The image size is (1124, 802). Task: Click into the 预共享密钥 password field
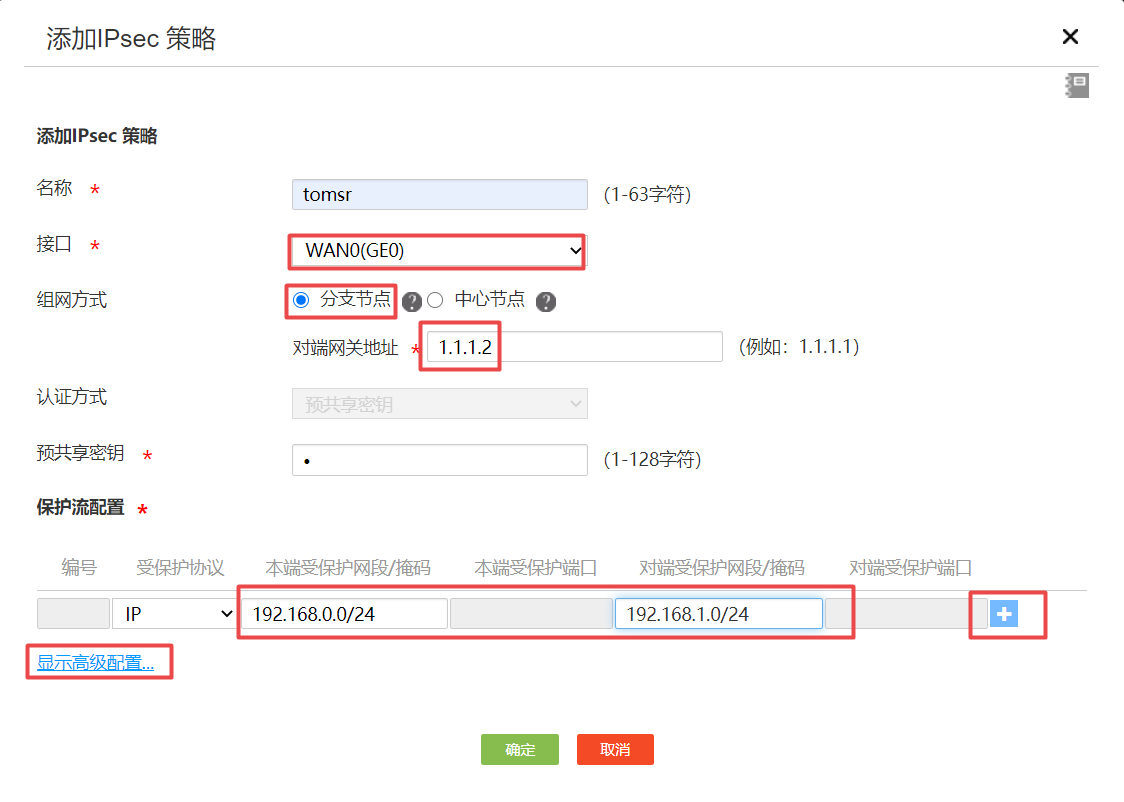tap(439, 460)
